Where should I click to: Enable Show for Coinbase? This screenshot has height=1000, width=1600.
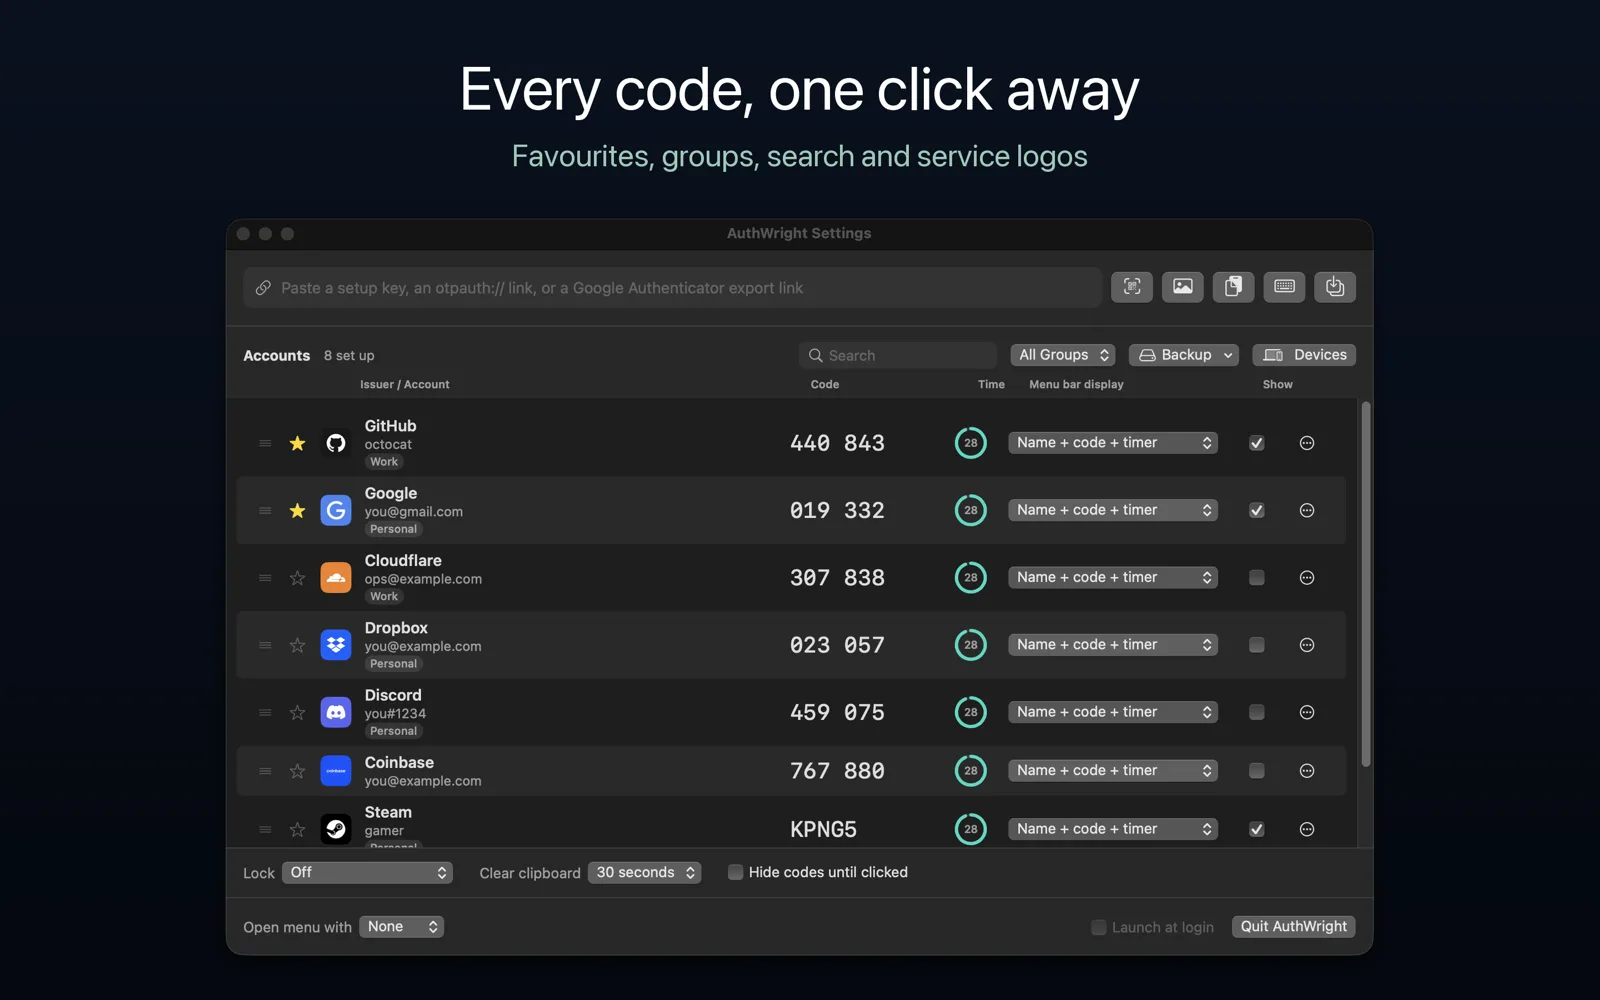[1257, 771]
